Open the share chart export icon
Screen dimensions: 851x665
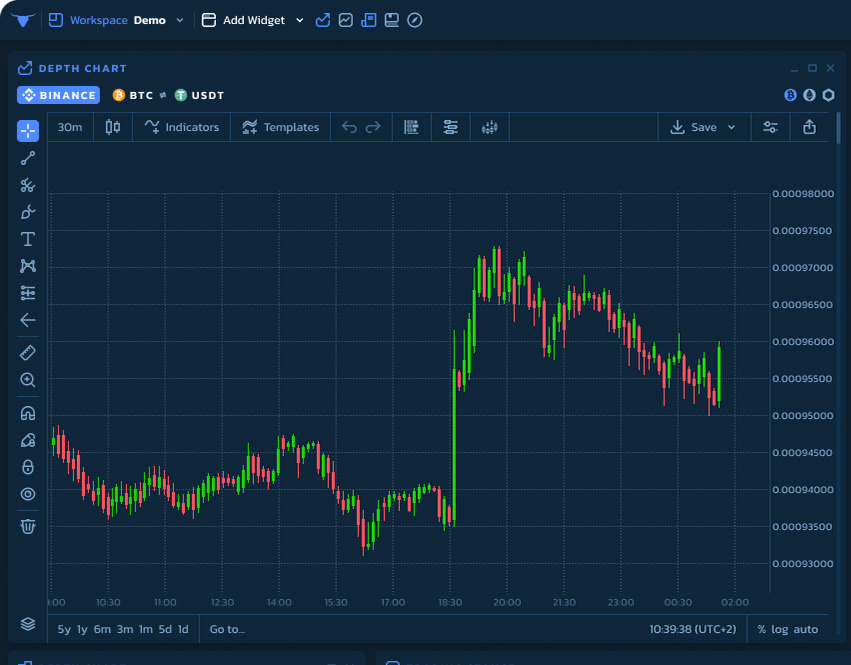coord(809,127)
